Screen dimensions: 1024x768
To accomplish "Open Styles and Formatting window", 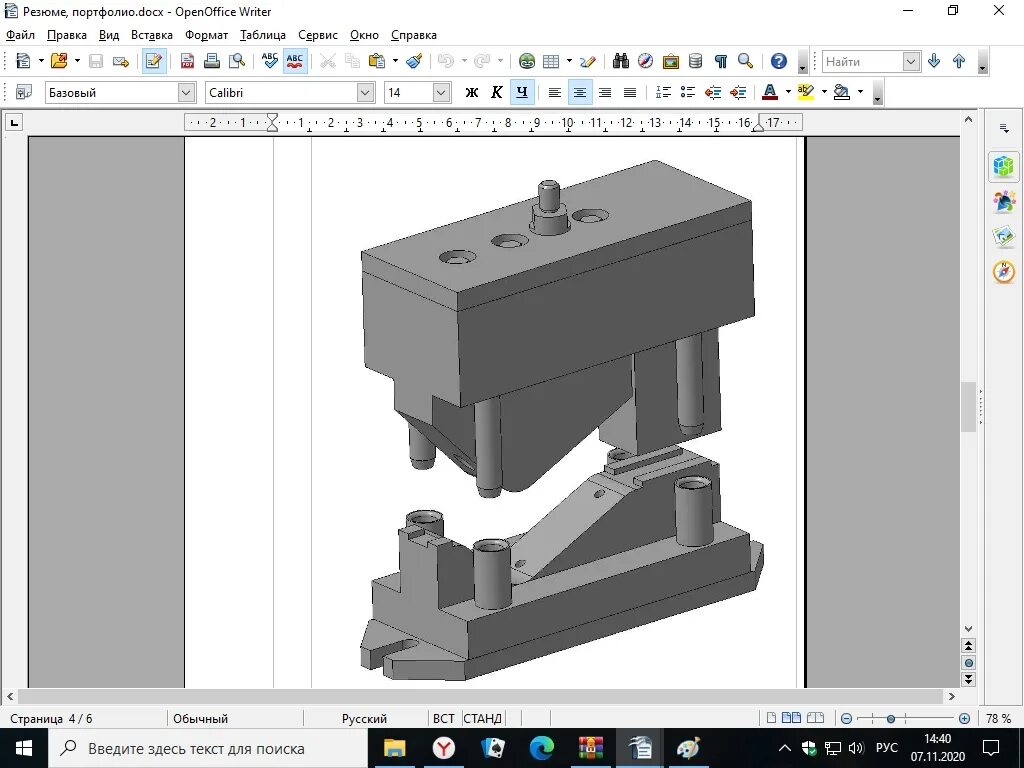I will 24,93.
